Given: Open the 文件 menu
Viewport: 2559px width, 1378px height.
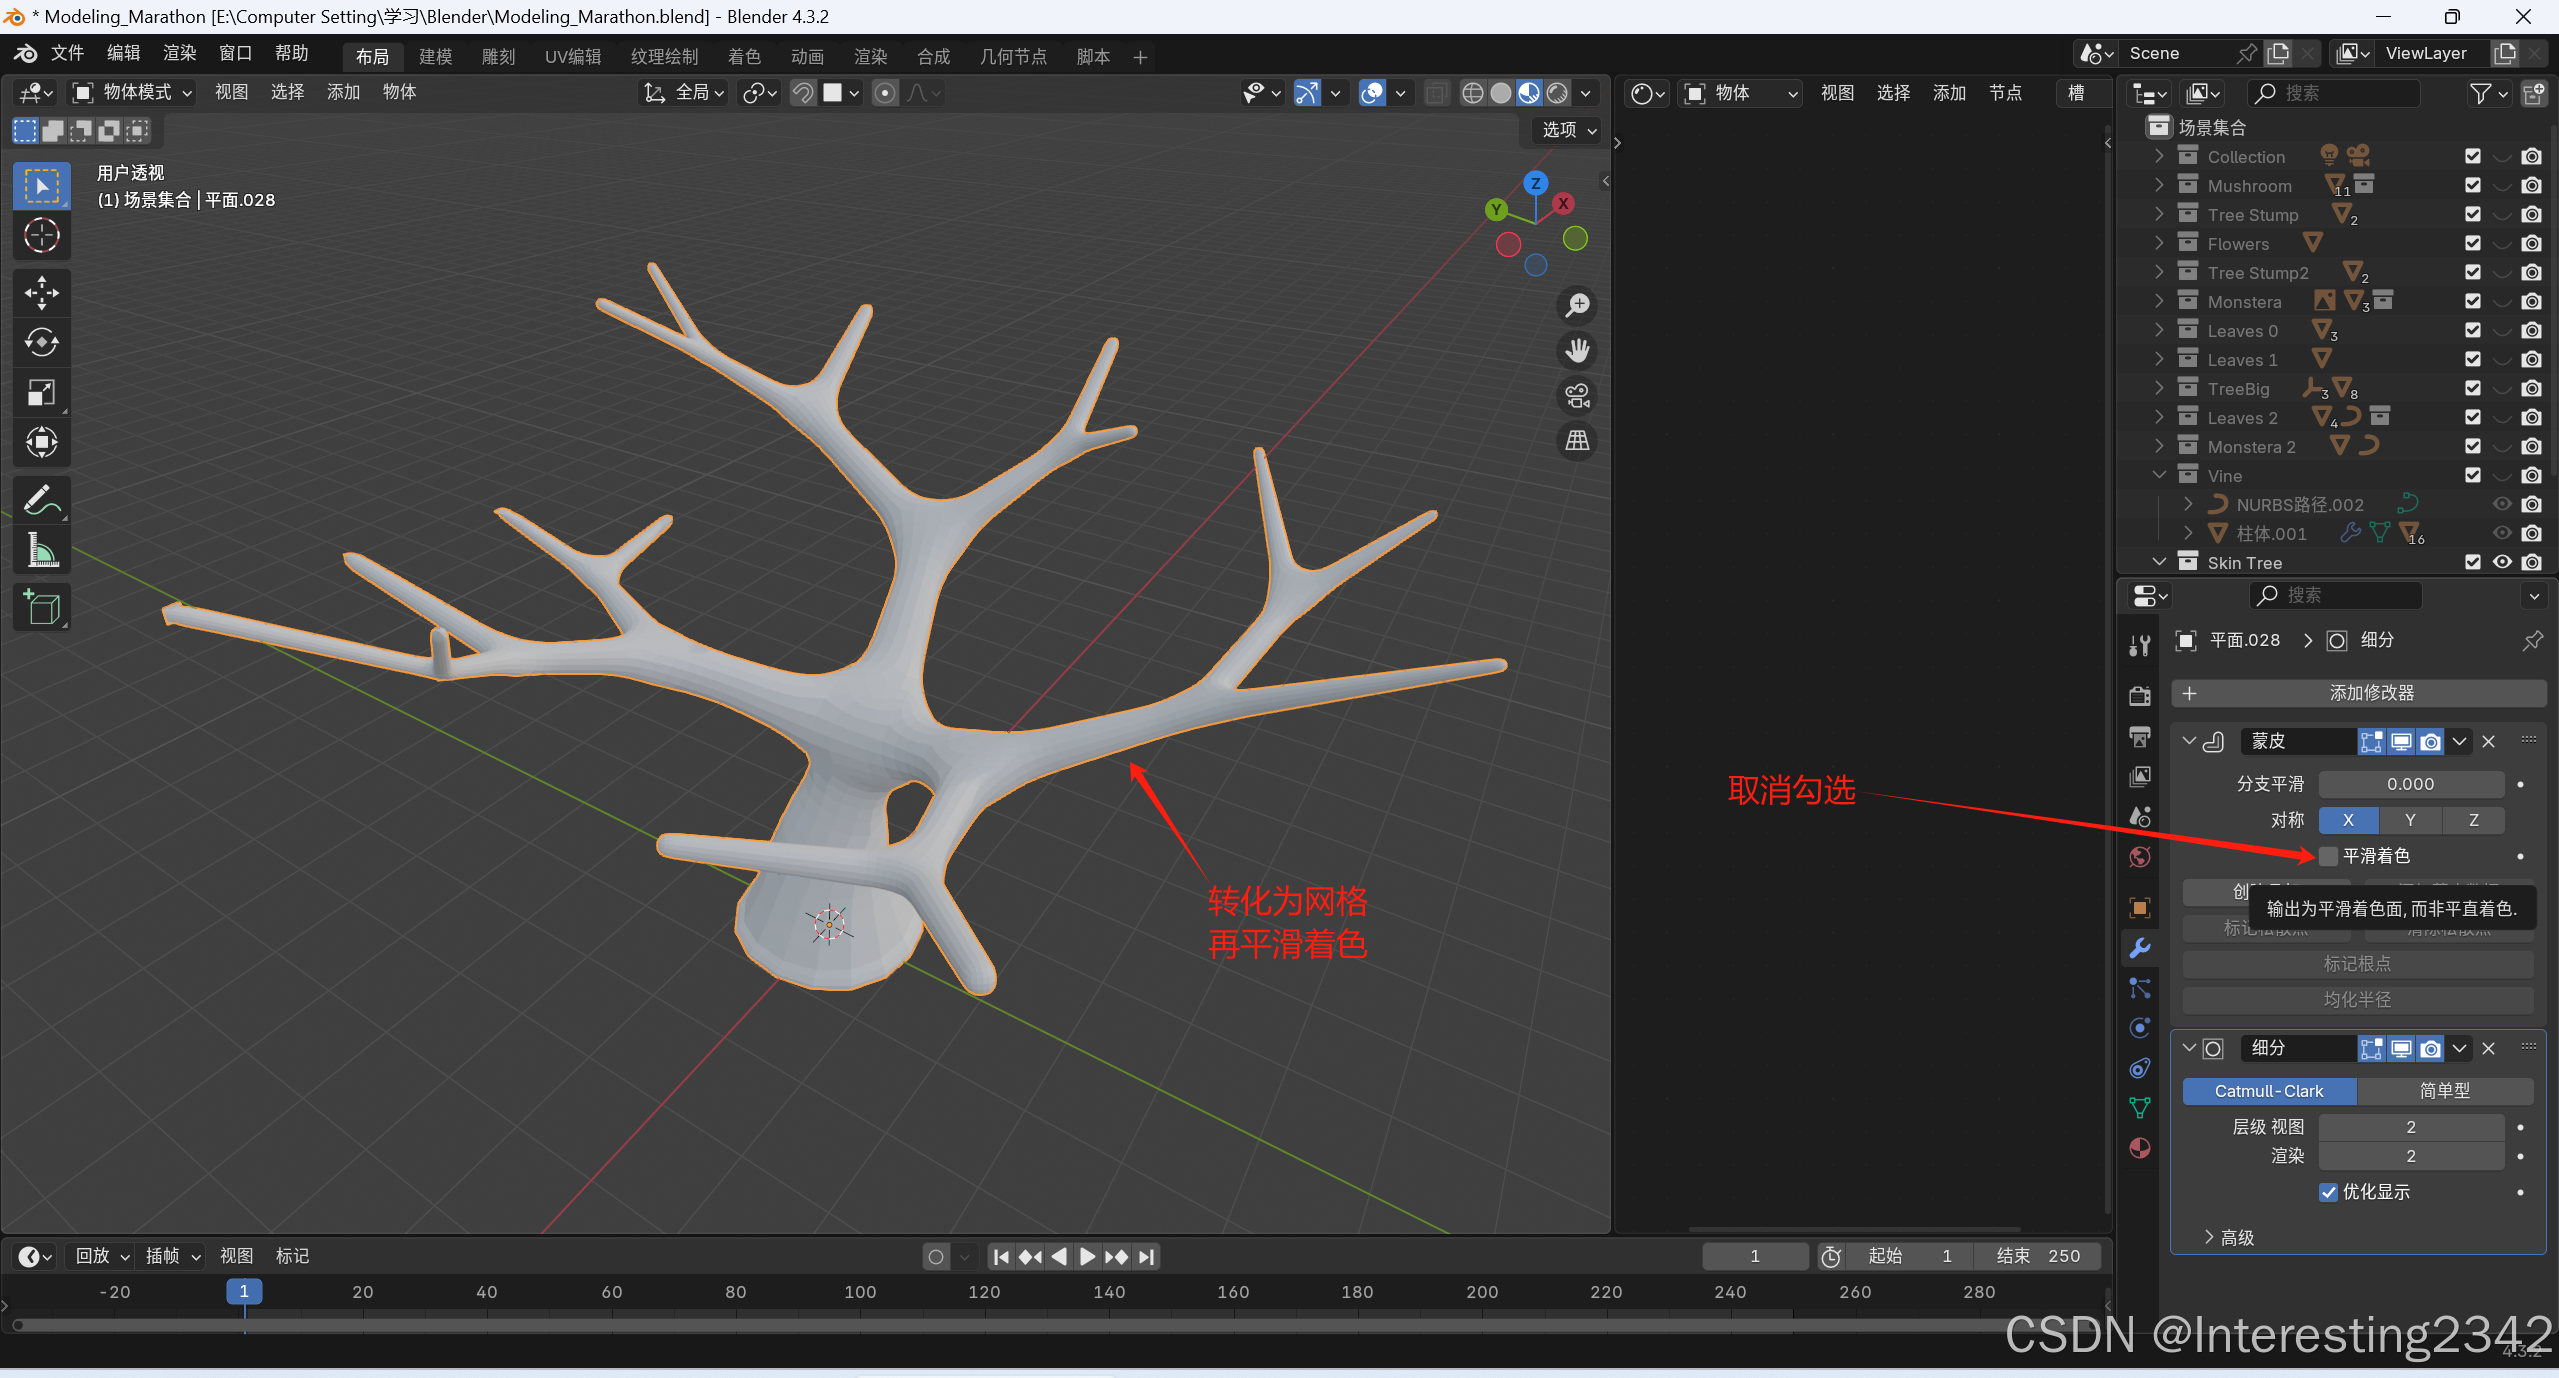Looking at the screenshot, I should (x=67, y=53).
